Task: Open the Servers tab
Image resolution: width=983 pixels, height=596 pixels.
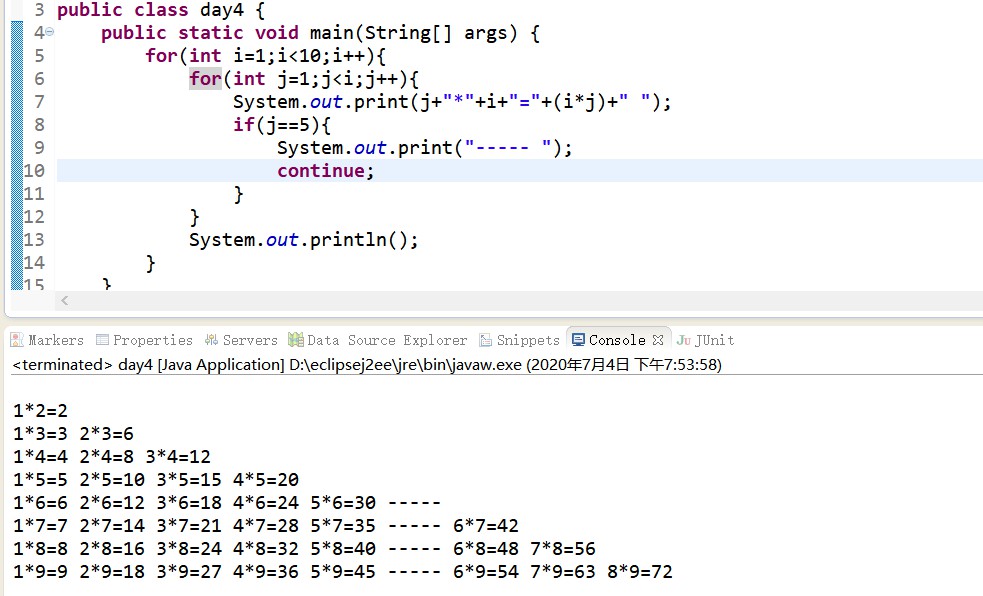Action: click(x=241, y=340)
